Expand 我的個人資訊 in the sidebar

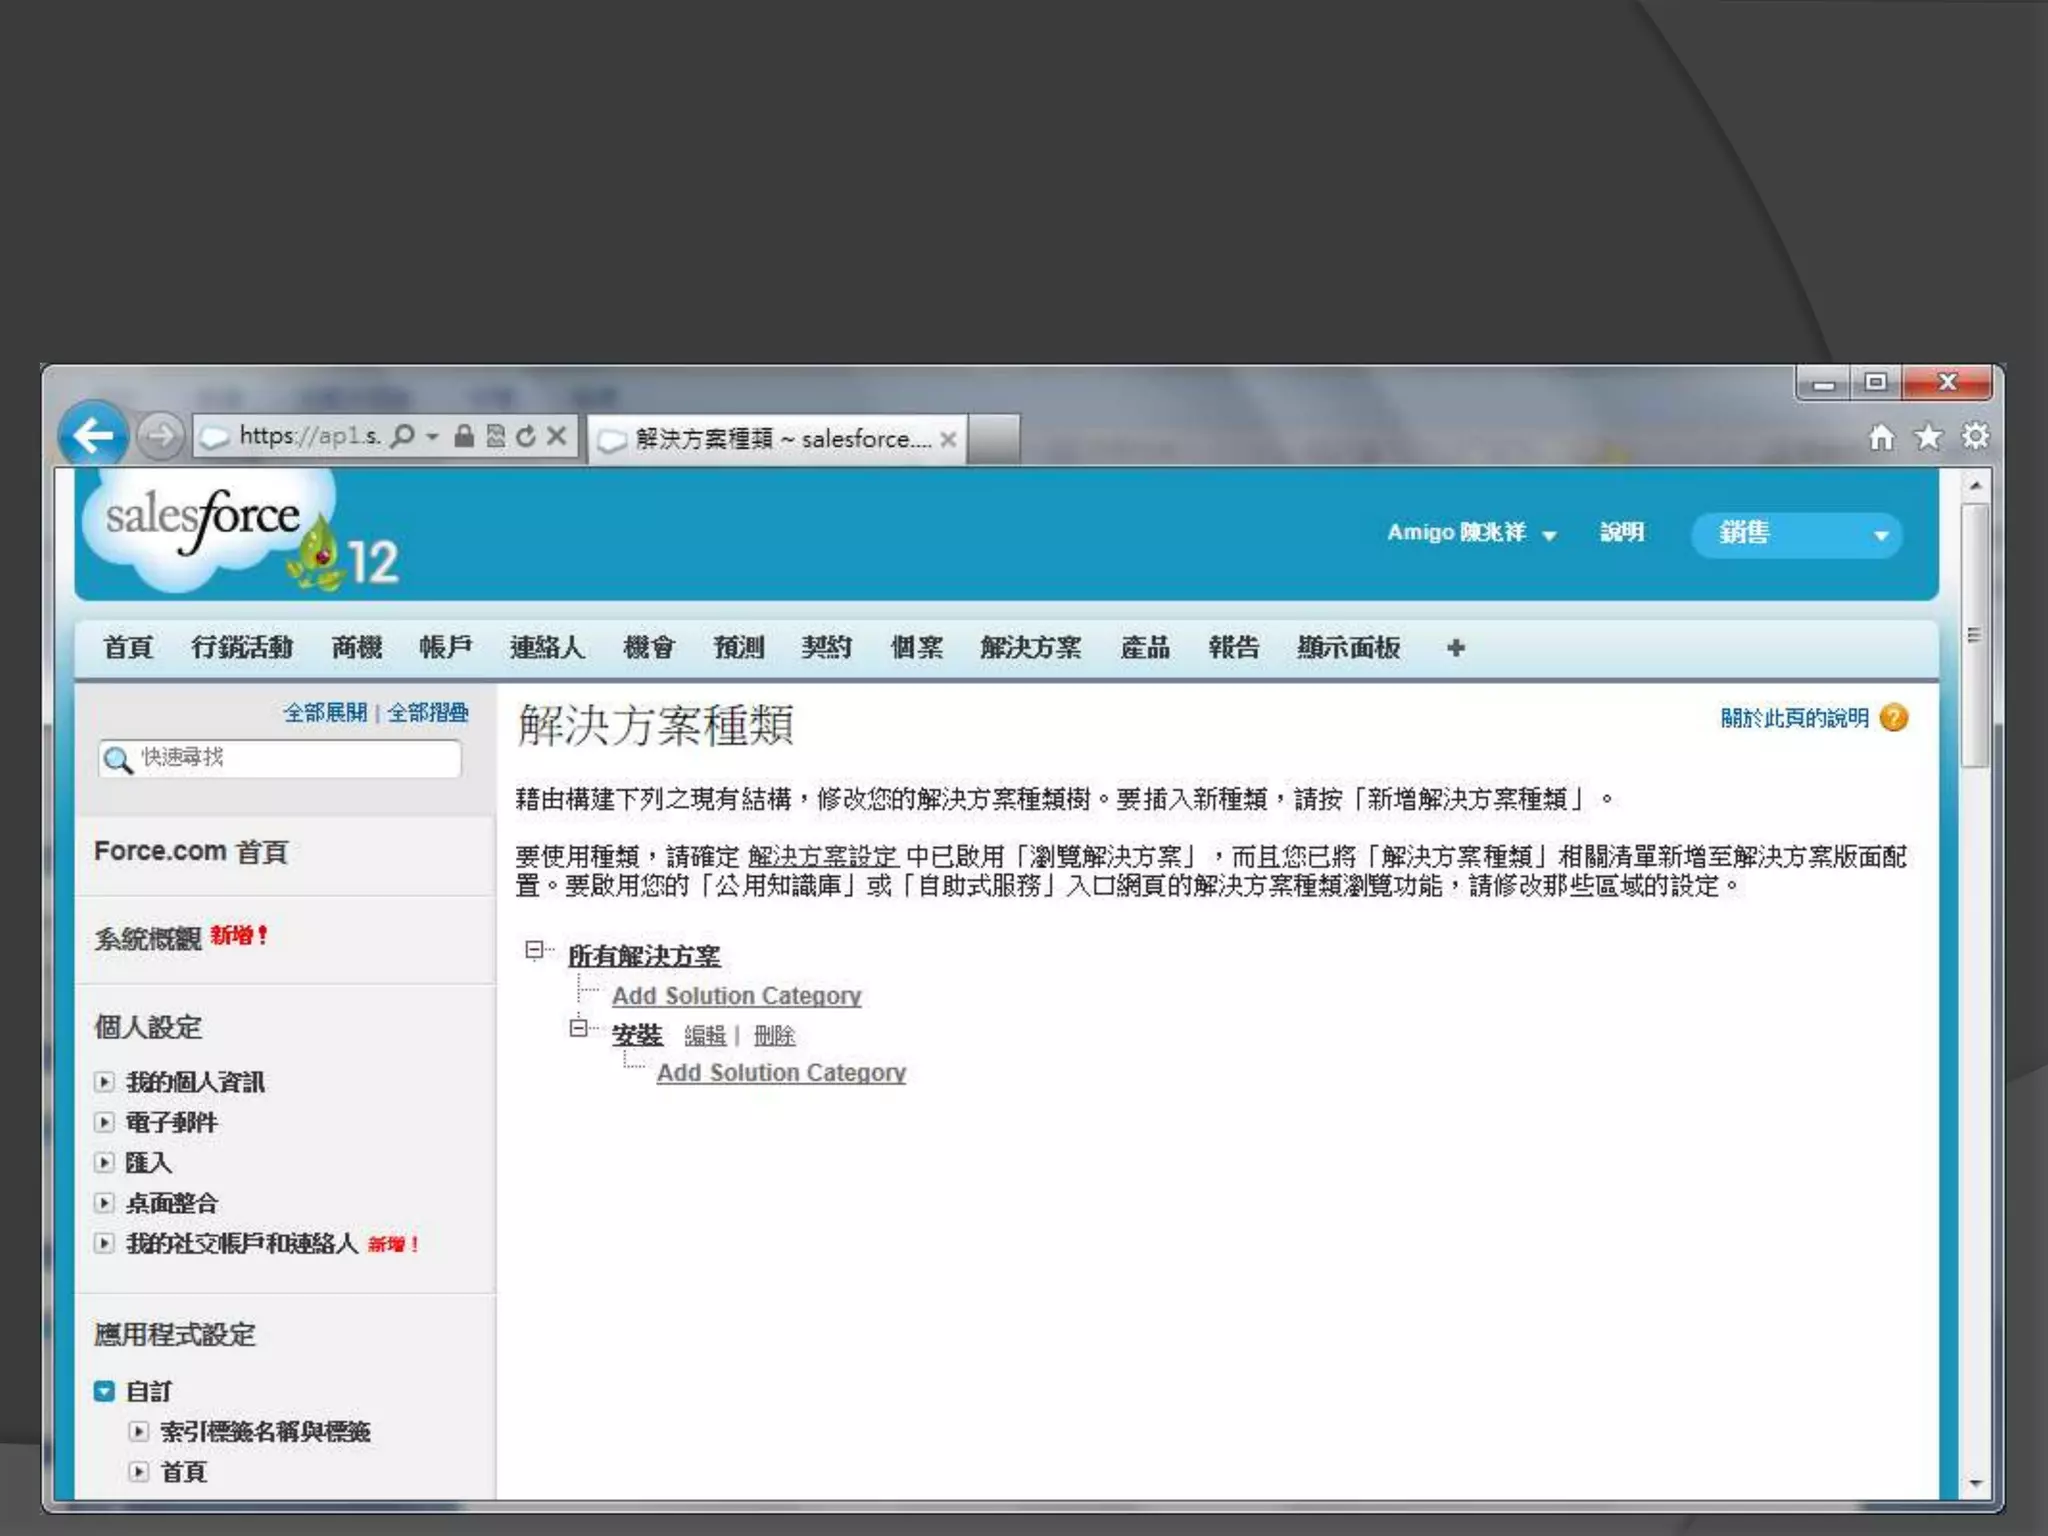coord(104,1082)
